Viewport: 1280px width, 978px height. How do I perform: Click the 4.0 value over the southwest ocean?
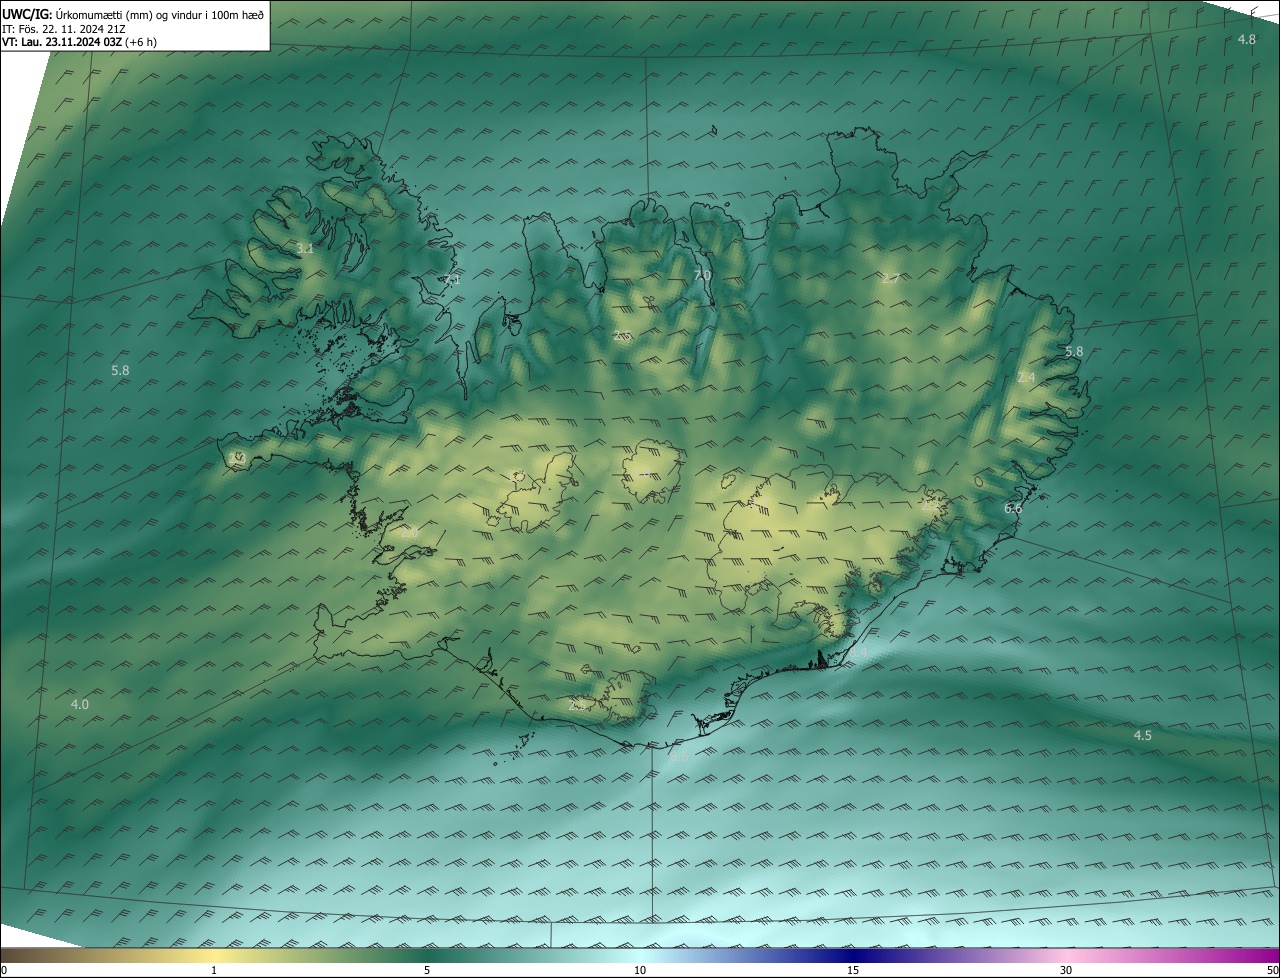pos(79,704)
